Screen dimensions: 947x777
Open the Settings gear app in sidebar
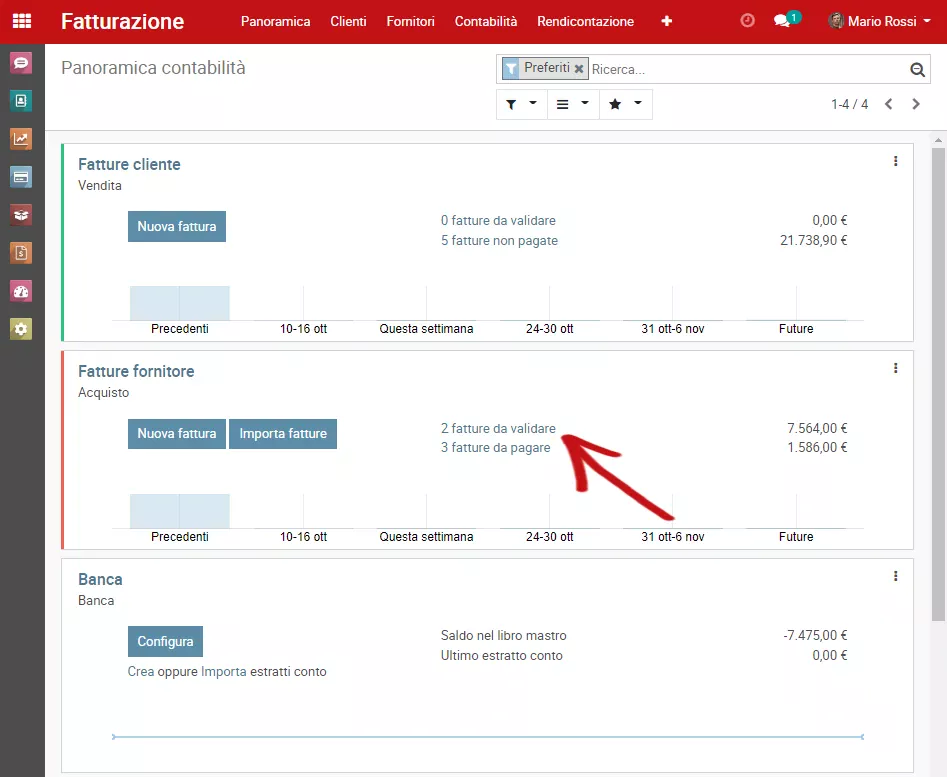pos(21,329)
